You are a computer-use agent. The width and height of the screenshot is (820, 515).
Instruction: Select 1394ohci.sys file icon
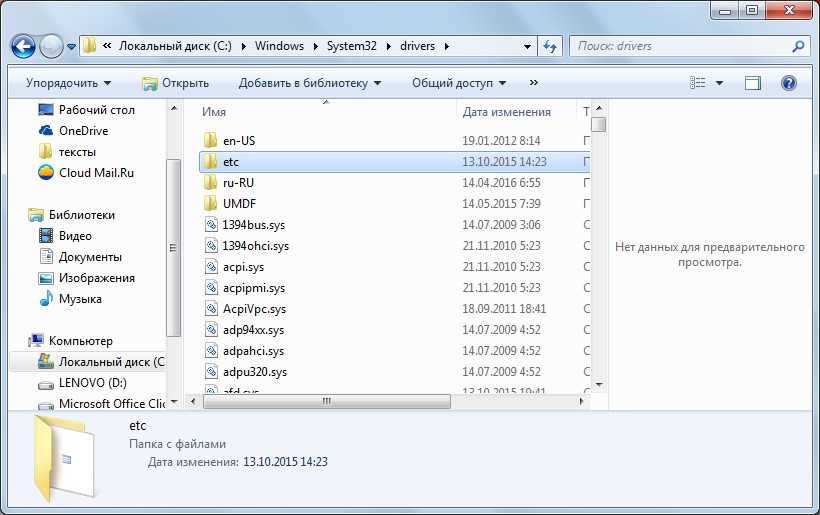(x=211, y=246)
